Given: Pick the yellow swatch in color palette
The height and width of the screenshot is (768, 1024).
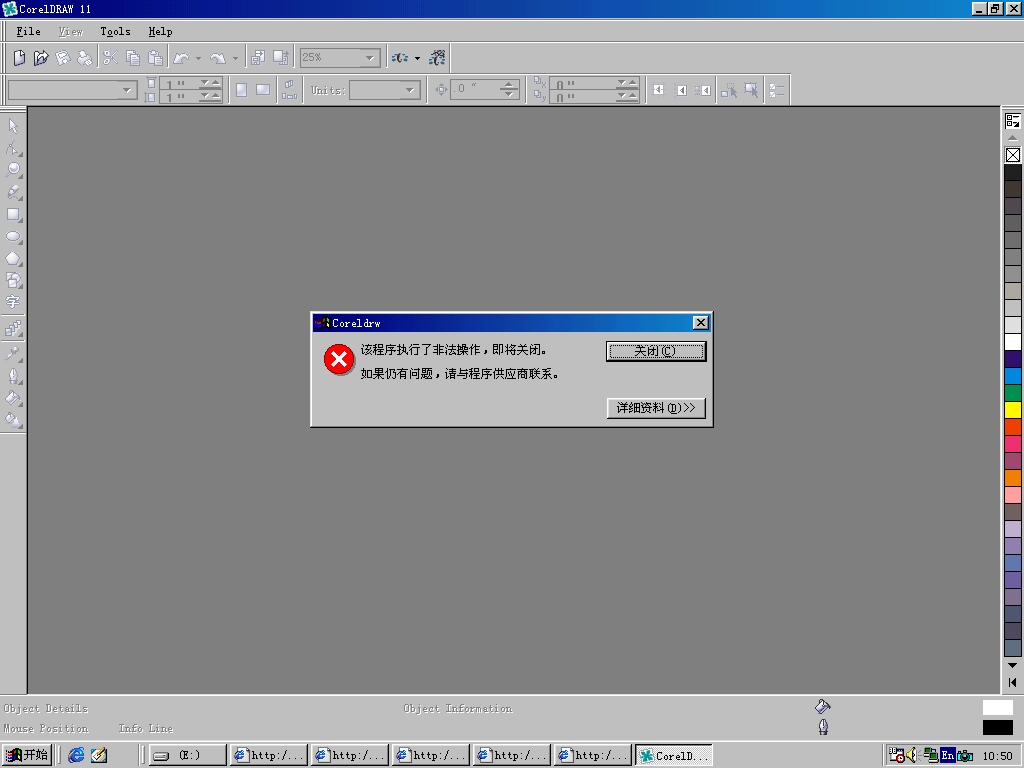Looking at the screenshot, I should tap(1012, 410).
